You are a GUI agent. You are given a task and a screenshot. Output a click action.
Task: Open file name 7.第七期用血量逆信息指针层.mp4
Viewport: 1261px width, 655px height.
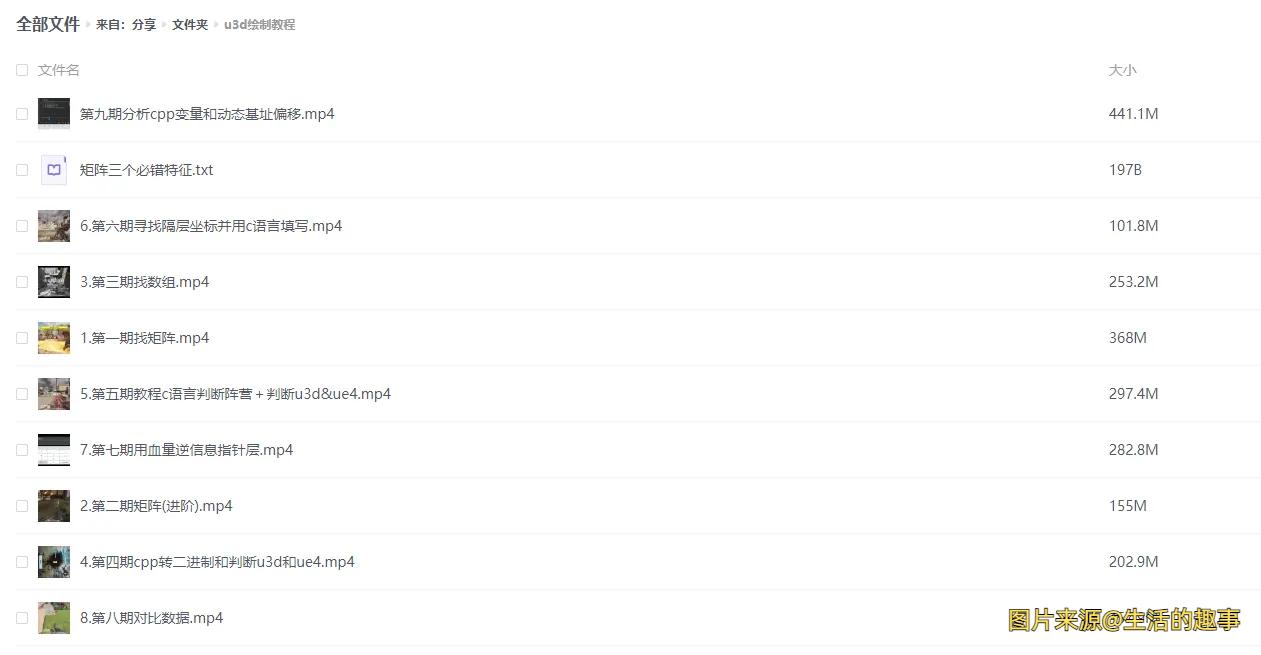[x=187, y=450]
